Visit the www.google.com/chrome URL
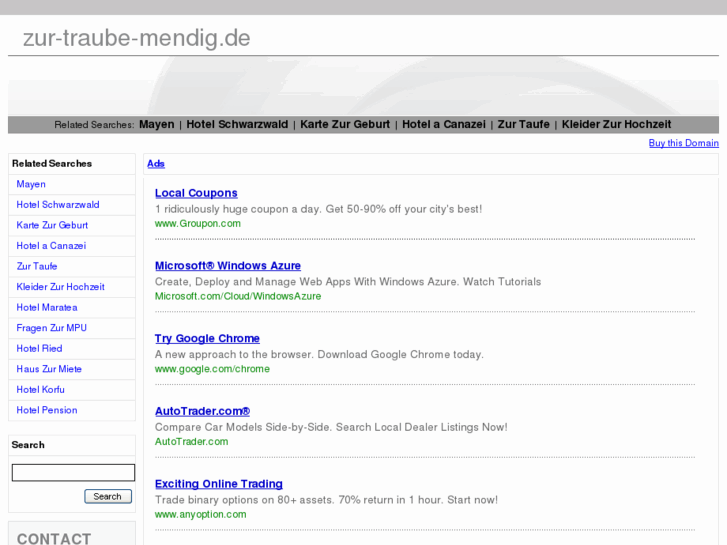Image resolution: width=727 pixels, height=545 pixels. pos(212,369)
